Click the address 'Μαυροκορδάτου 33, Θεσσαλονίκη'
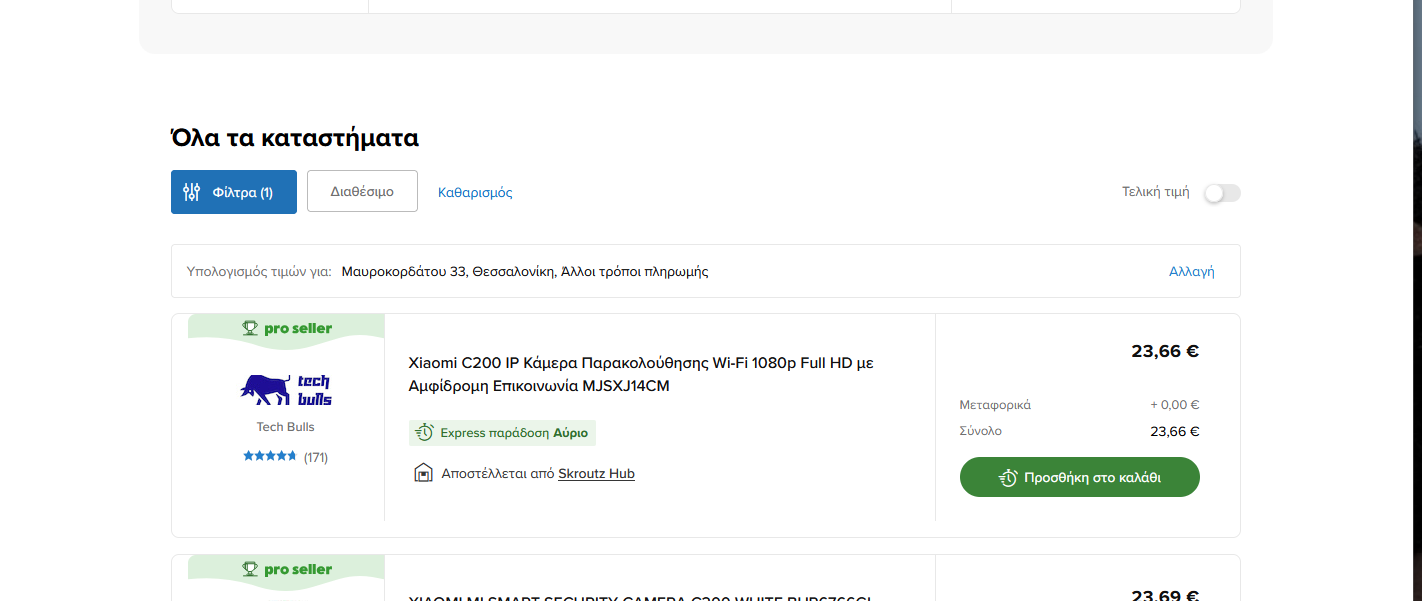The width and height of the screenshot is (1422, 601). 447,271
